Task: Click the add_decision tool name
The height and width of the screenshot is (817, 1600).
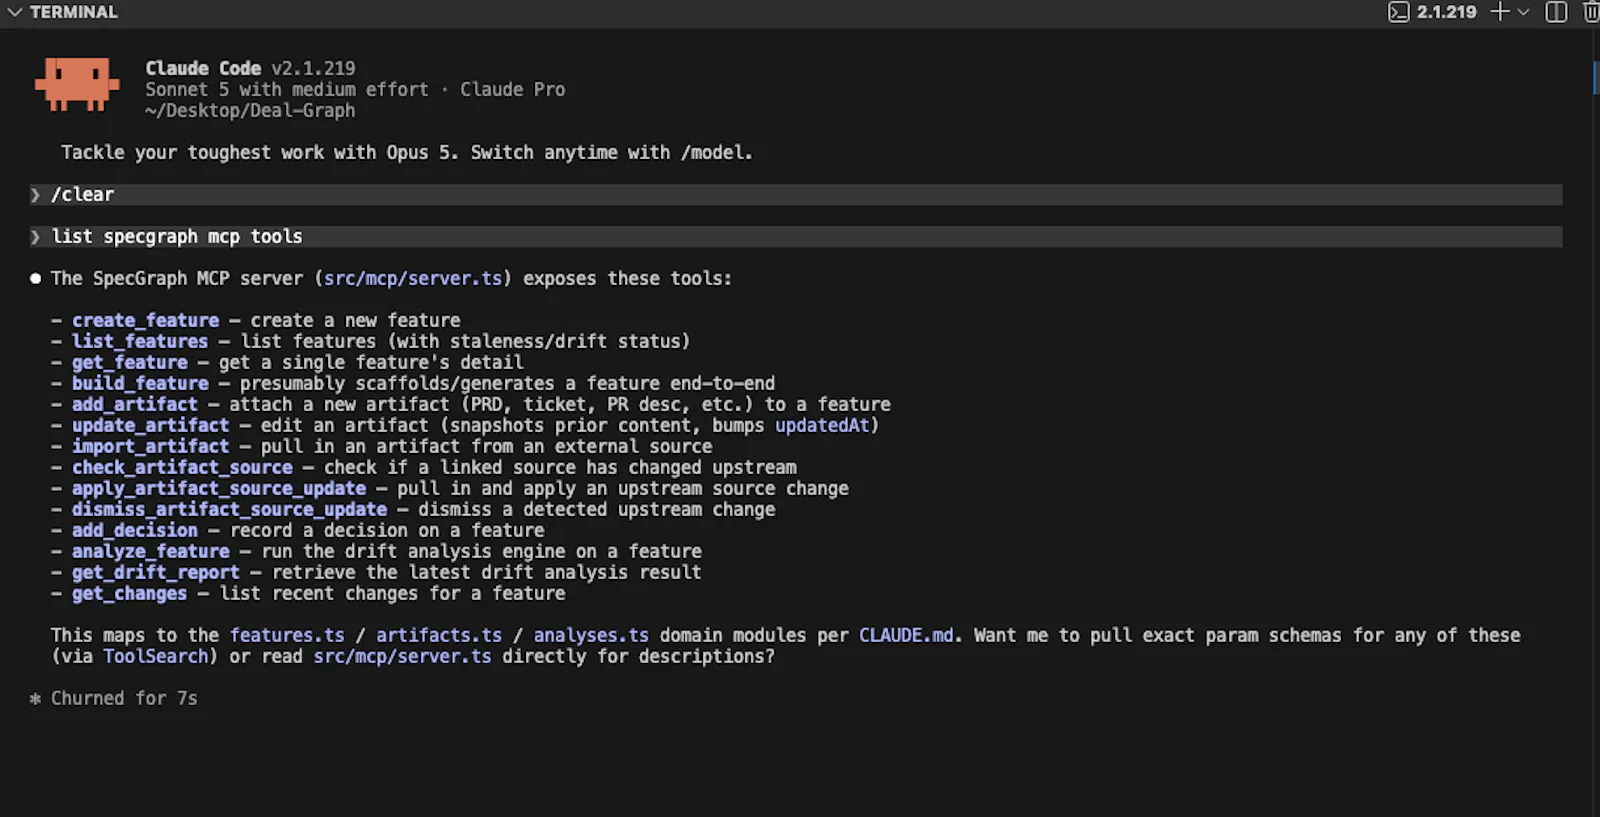Action: pos(135,530)
